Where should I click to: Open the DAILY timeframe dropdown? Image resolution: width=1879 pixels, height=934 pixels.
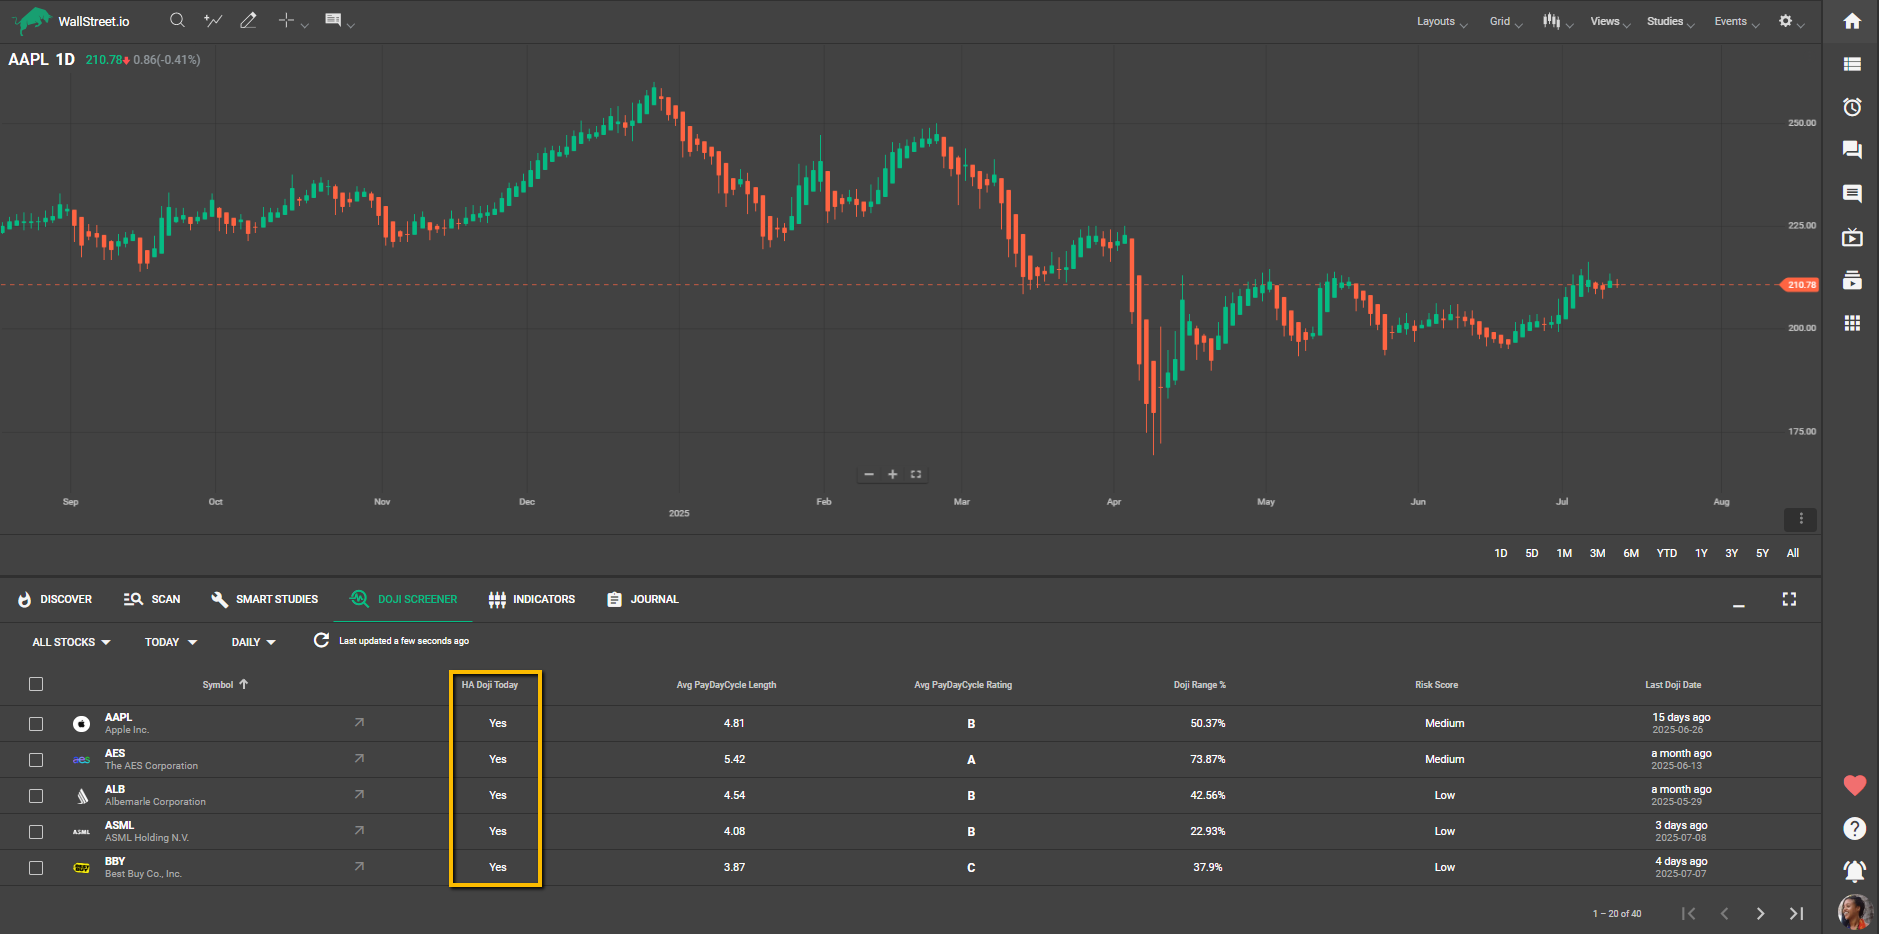coord(254,642)
